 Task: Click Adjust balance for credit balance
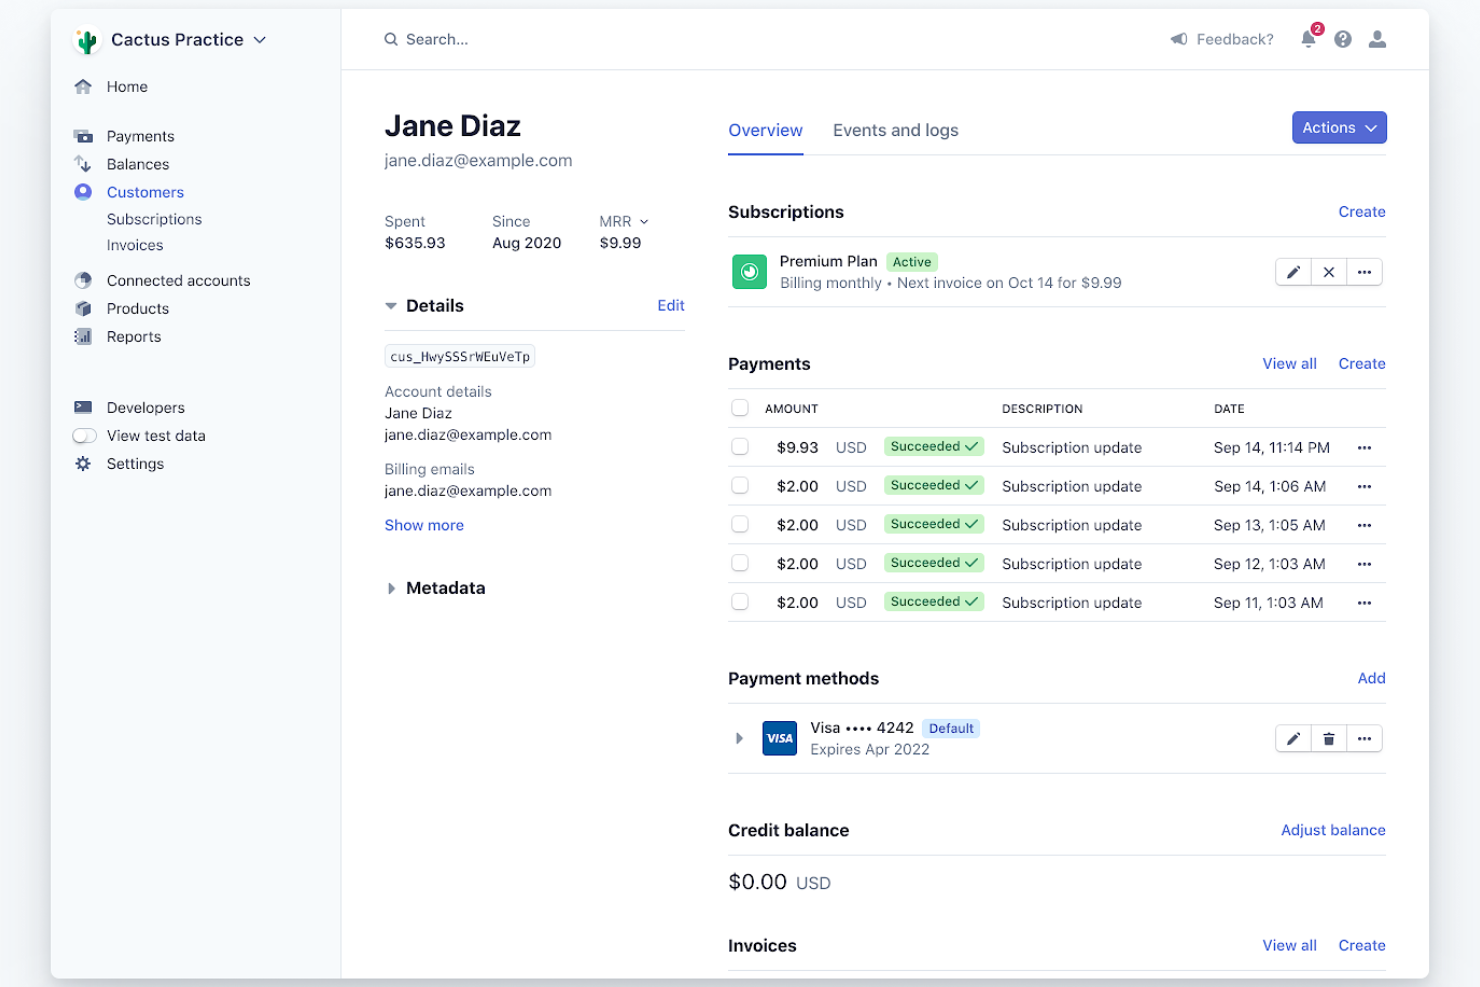point(1333,830)
